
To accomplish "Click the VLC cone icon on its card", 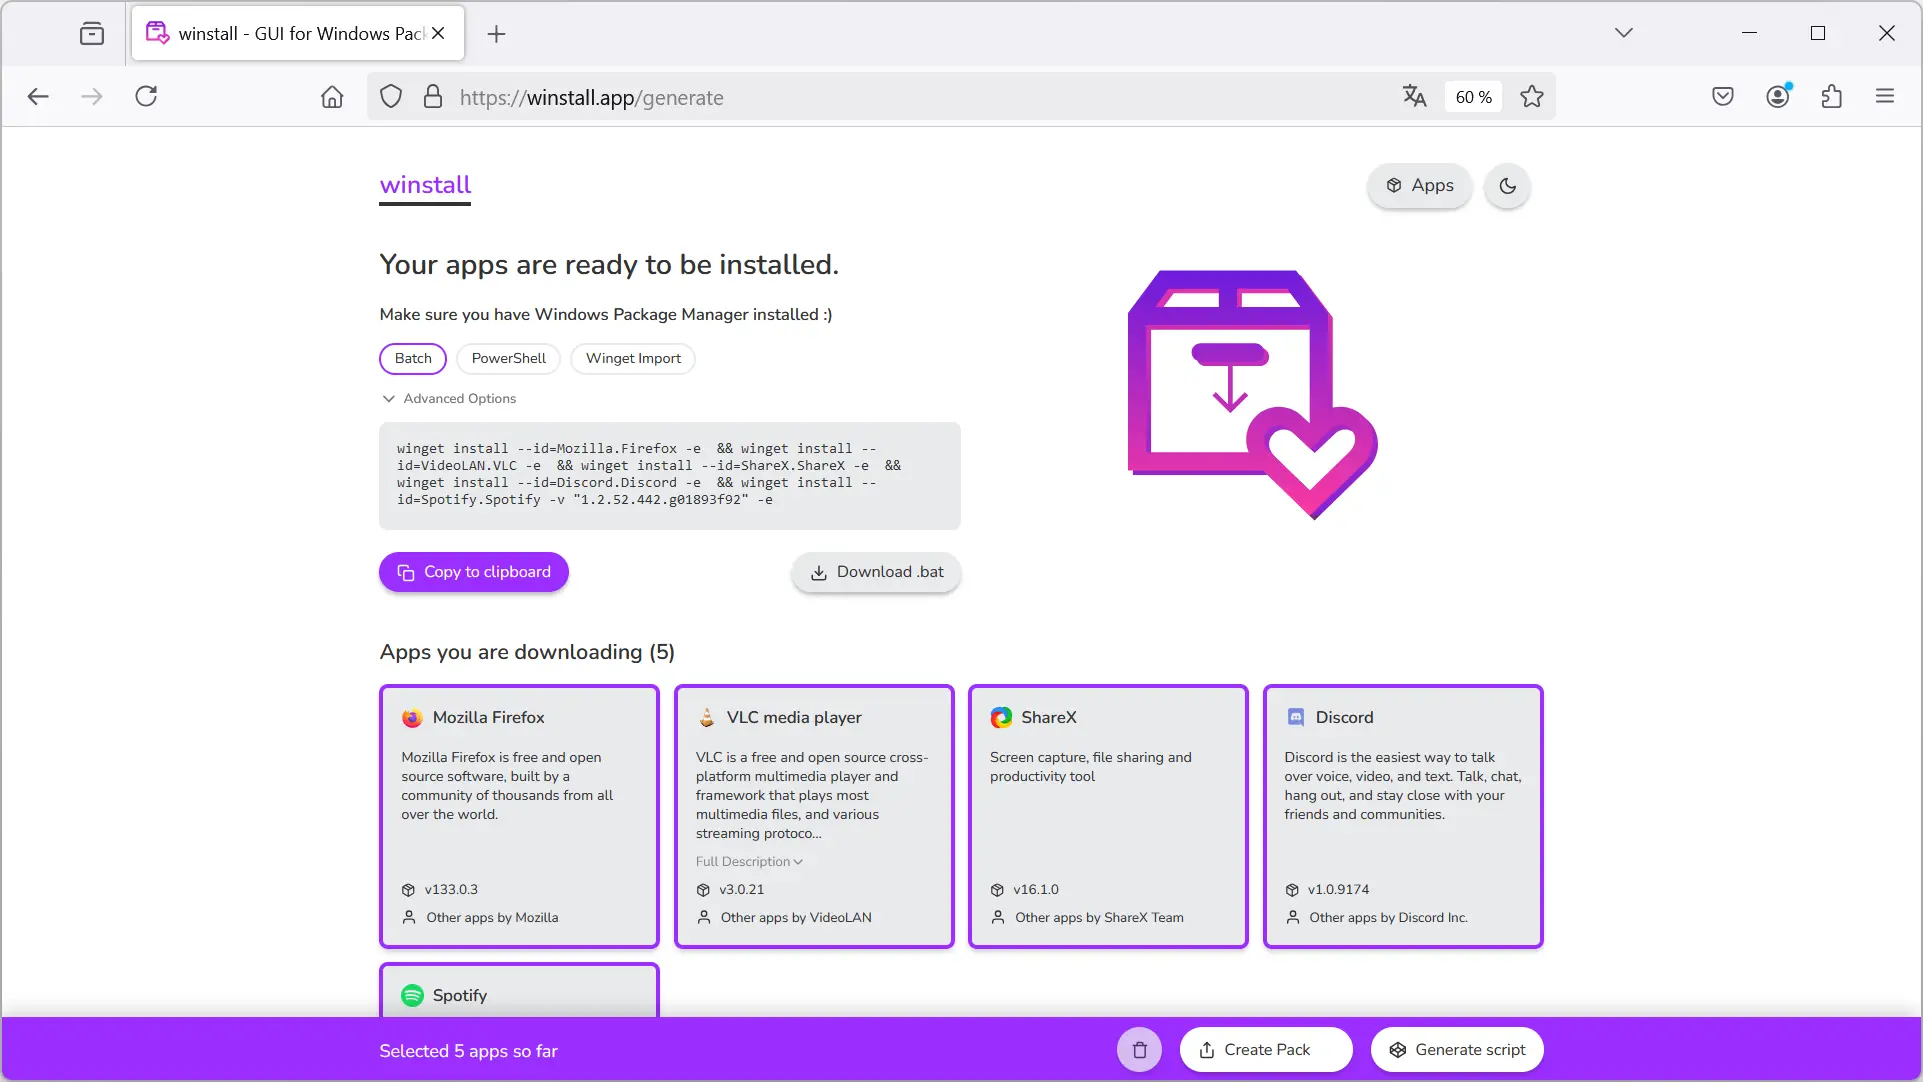I will coord(707,717).
